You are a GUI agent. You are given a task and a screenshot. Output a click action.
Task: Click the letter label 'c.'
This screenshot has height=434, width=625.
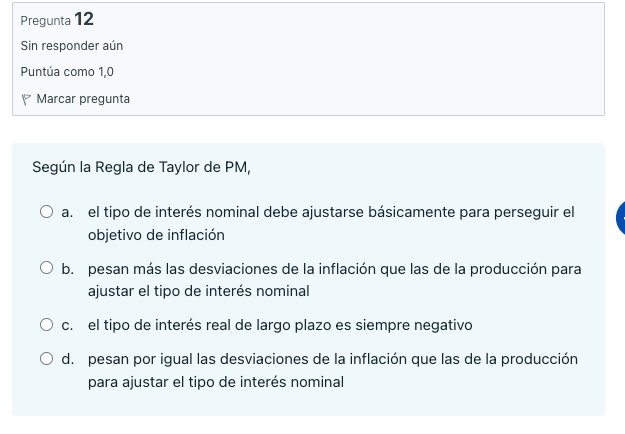pos(68,325)
